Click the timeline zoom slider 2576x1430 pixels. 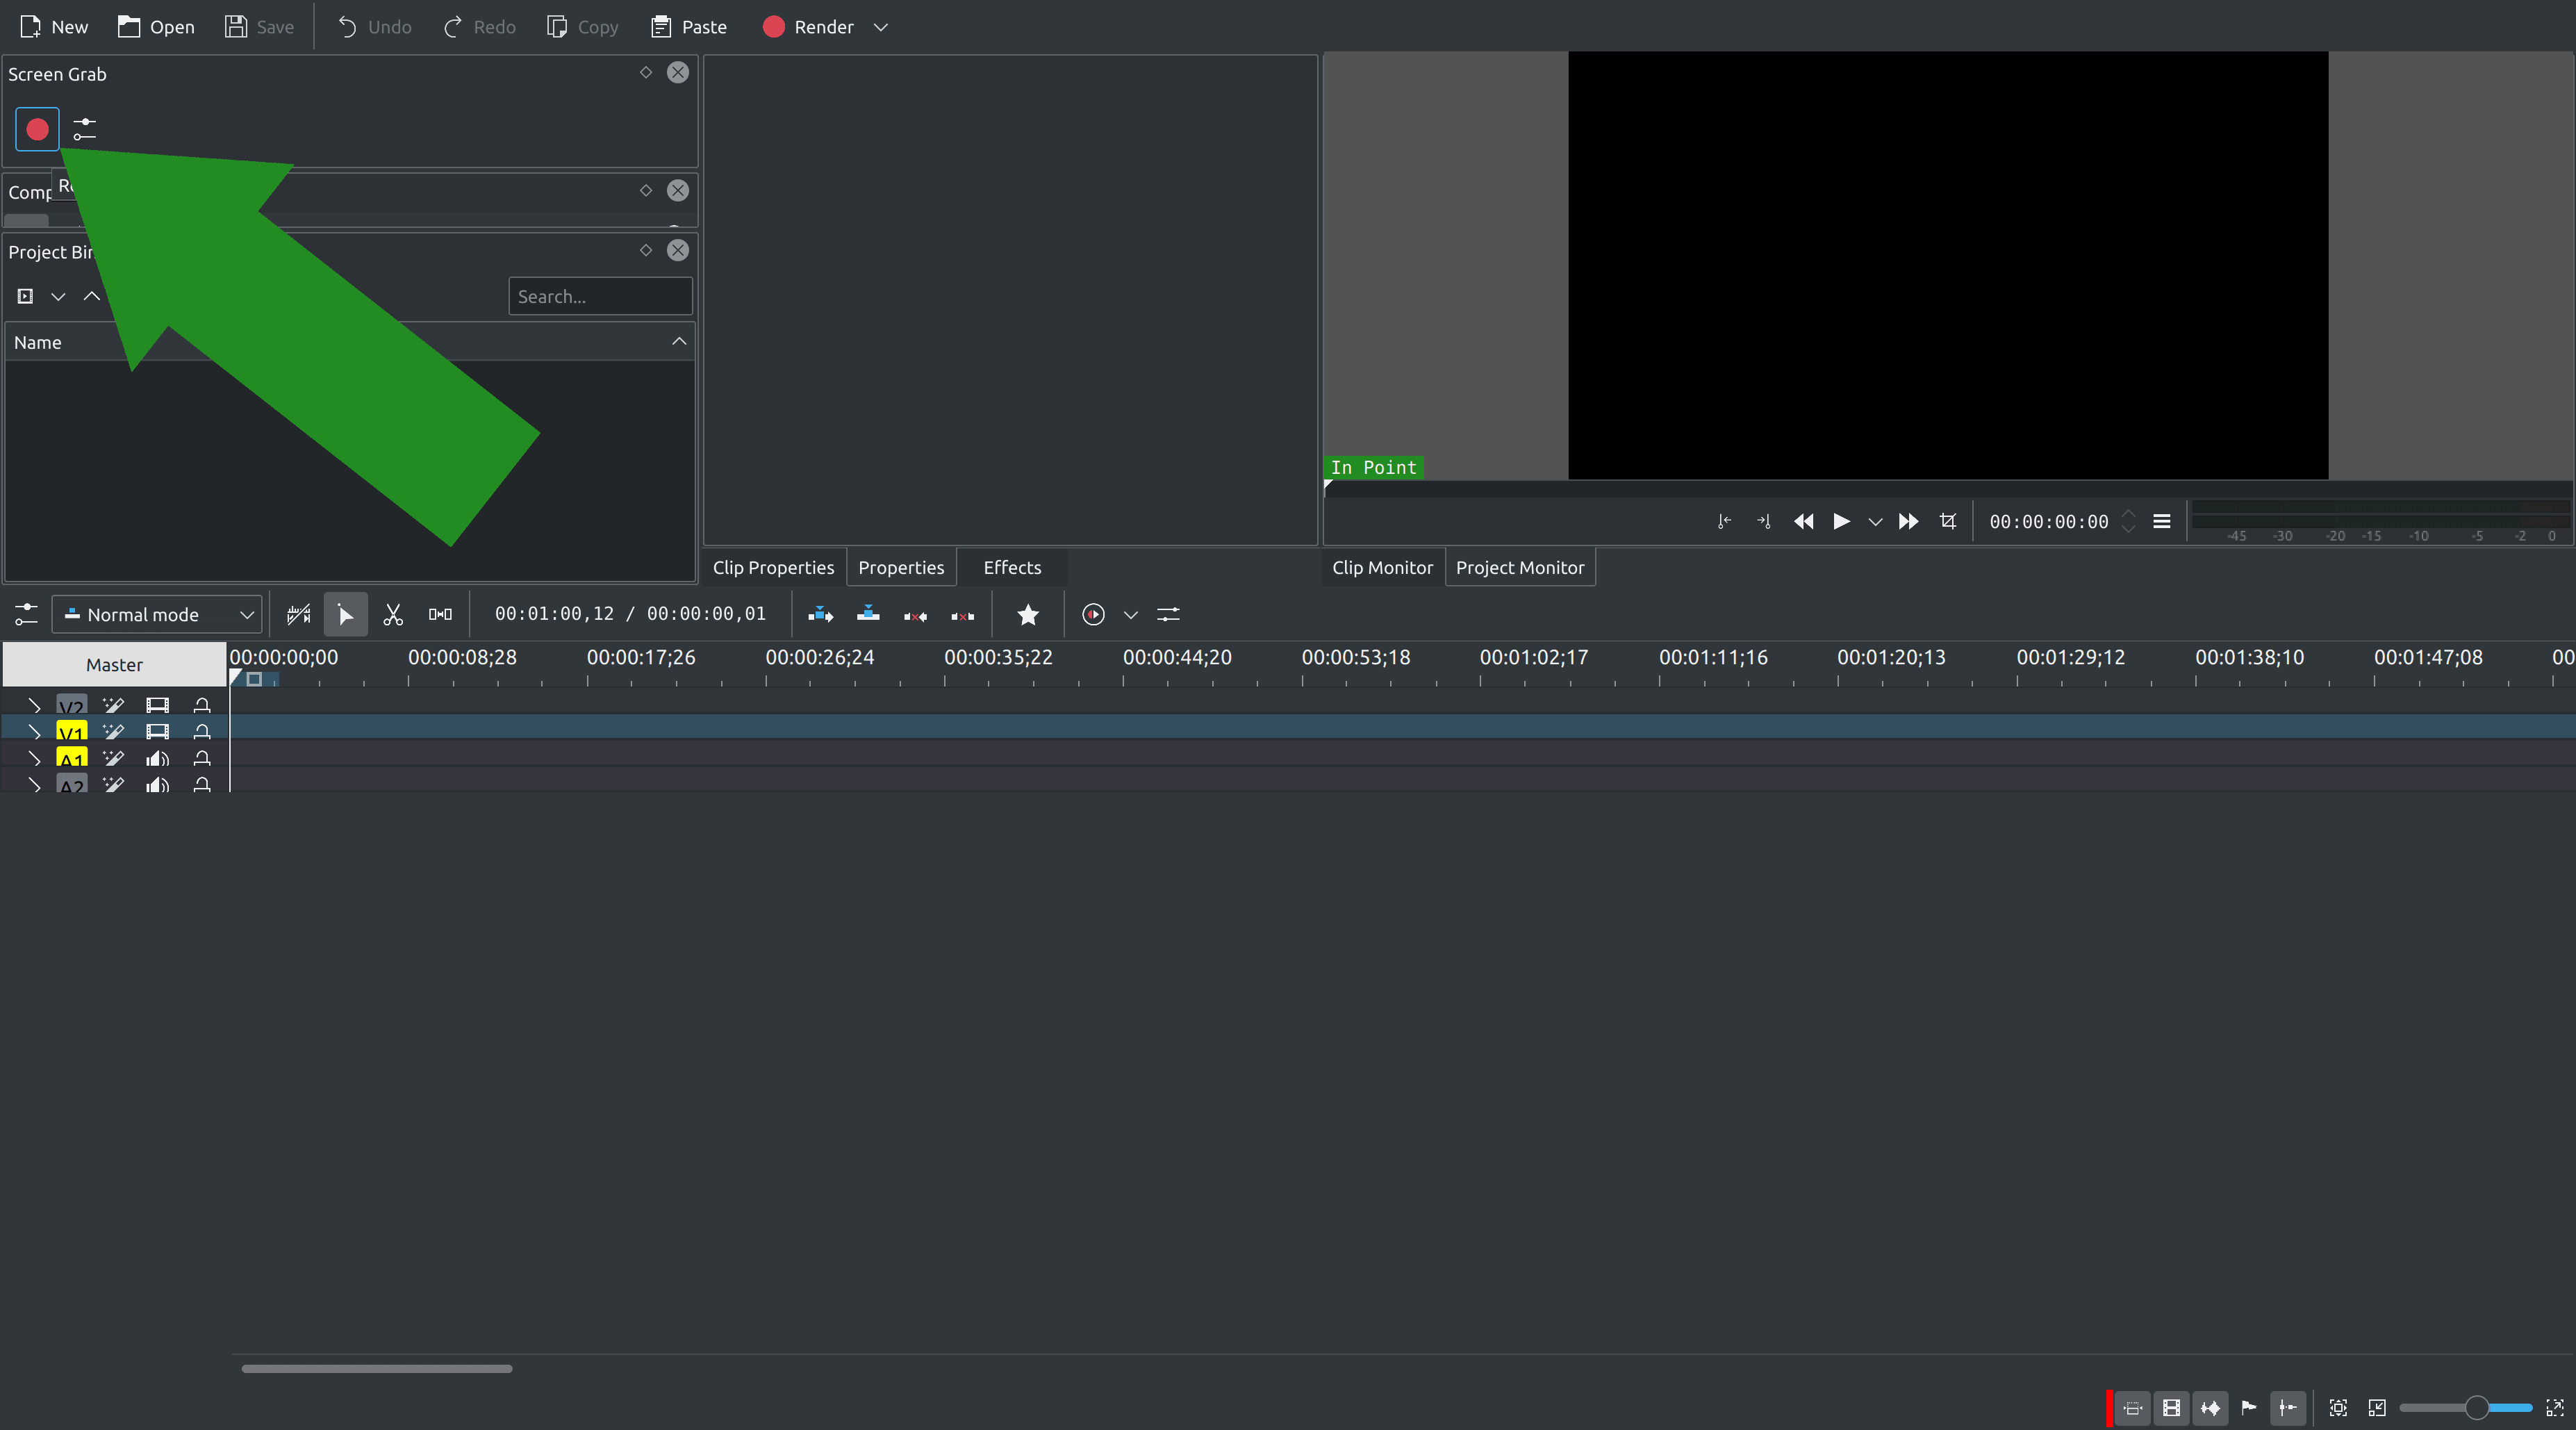click(2465, 1408)
